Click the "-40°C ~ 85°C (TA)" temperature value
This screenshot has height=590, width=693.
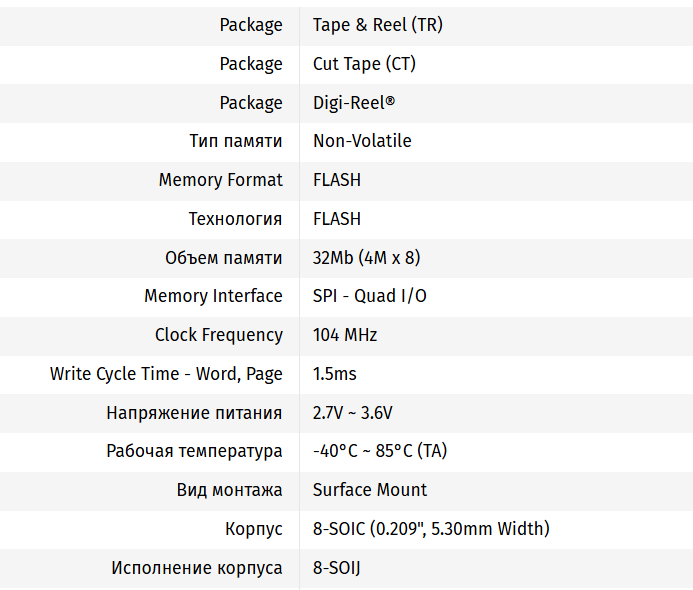(380, 451)
